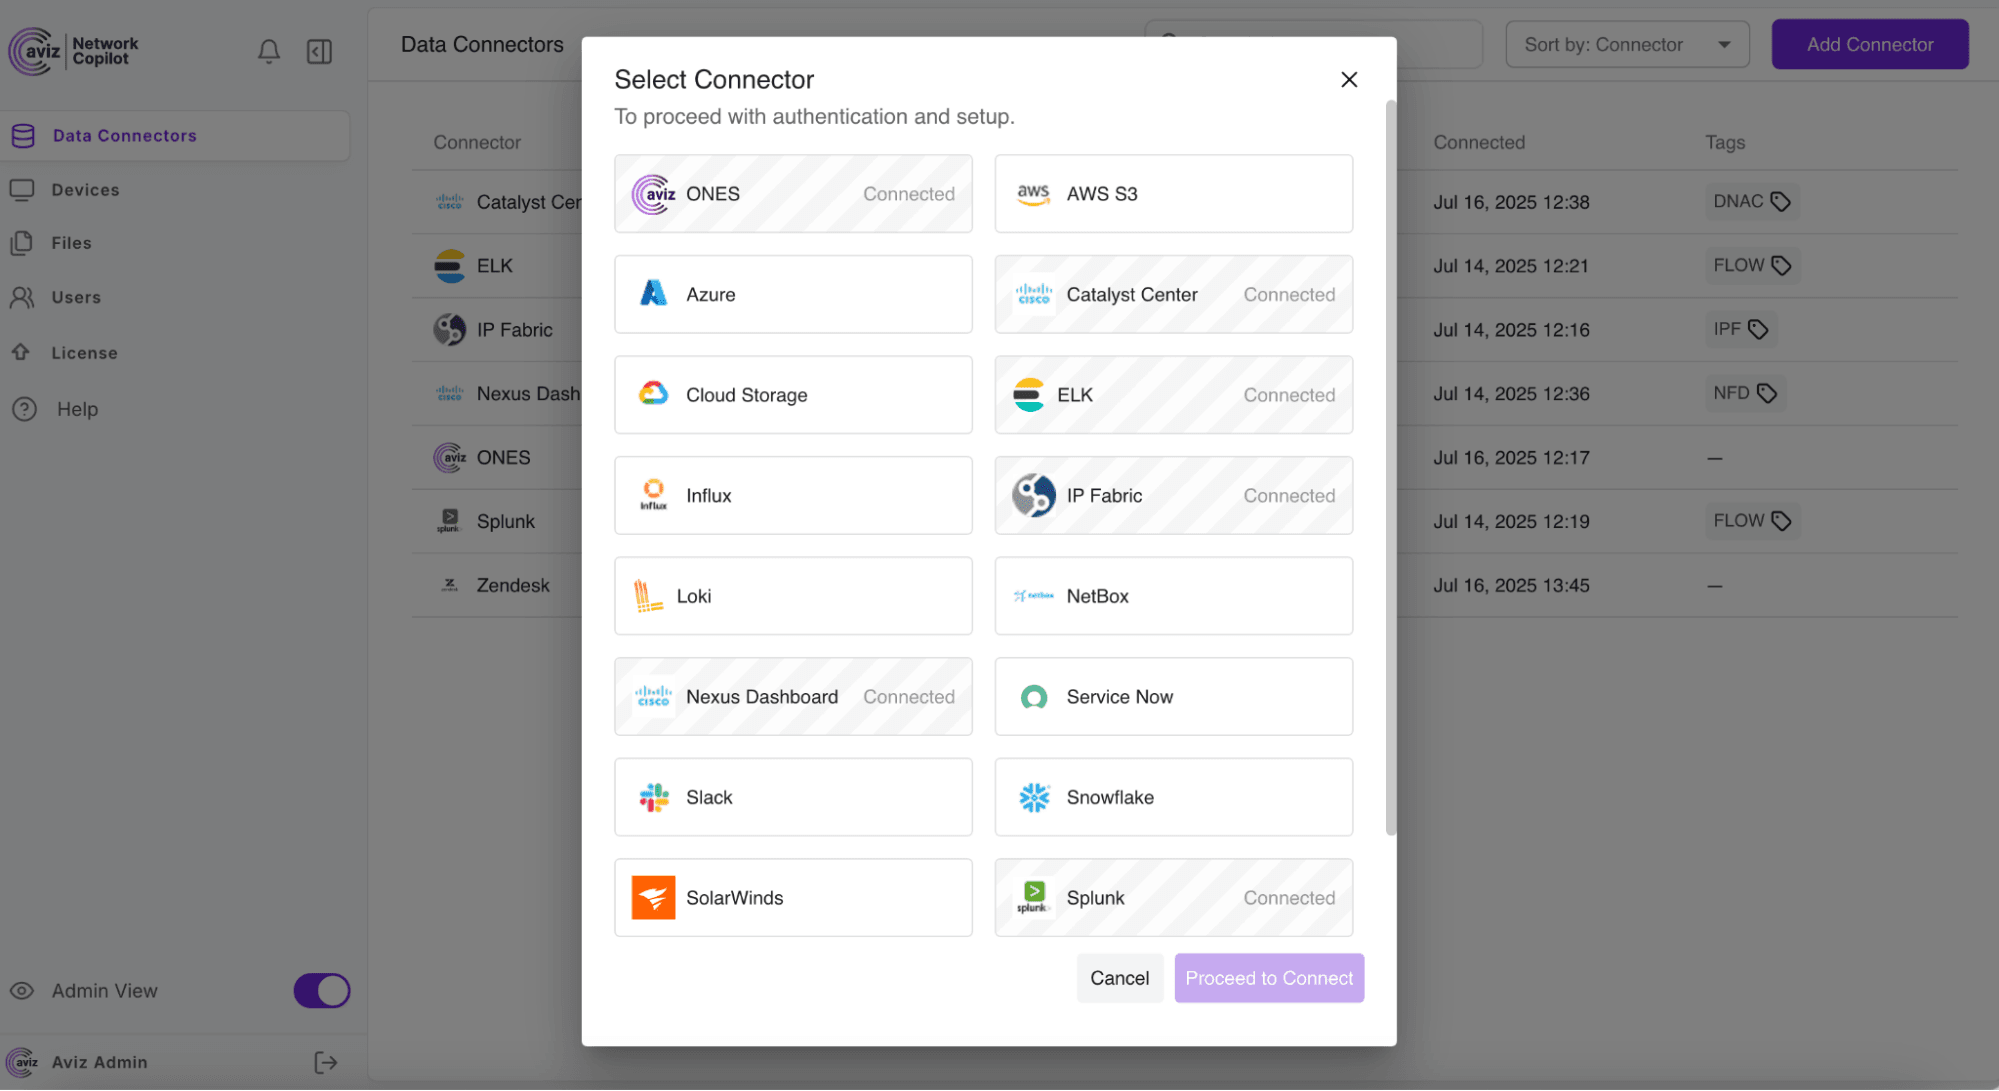This screenshot has height=1091, width=1999.
Task: Select the Slack connector
Action: point(792,797)
